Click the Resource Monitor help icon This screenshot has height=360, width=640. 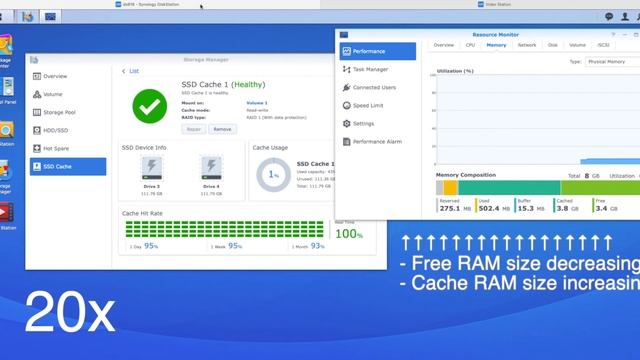pos(613,35)
